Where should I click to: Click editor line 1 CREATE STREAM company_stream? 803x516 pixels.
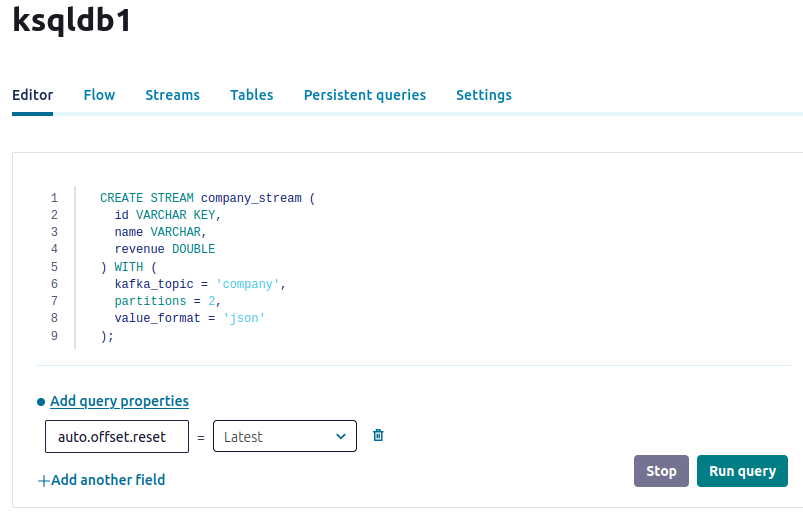coord(207,198)
